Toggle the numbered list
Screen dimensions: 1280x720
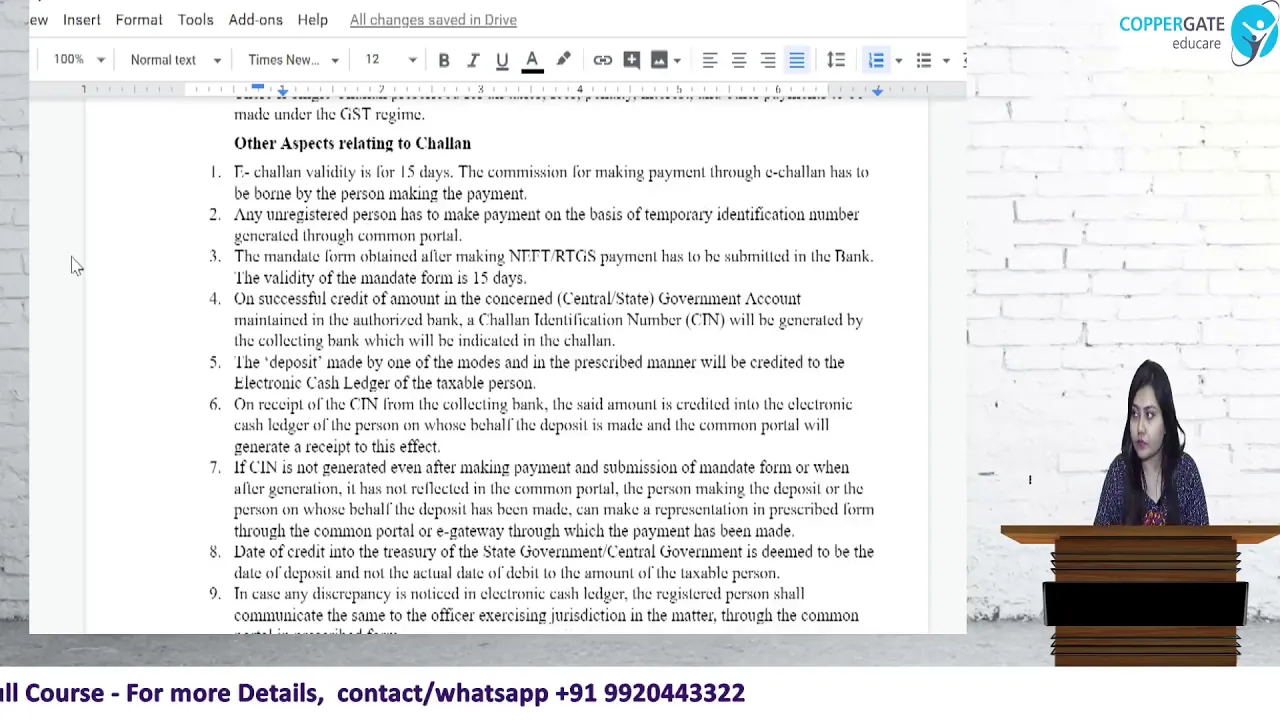pyautogui.click(x=876, y=60)
